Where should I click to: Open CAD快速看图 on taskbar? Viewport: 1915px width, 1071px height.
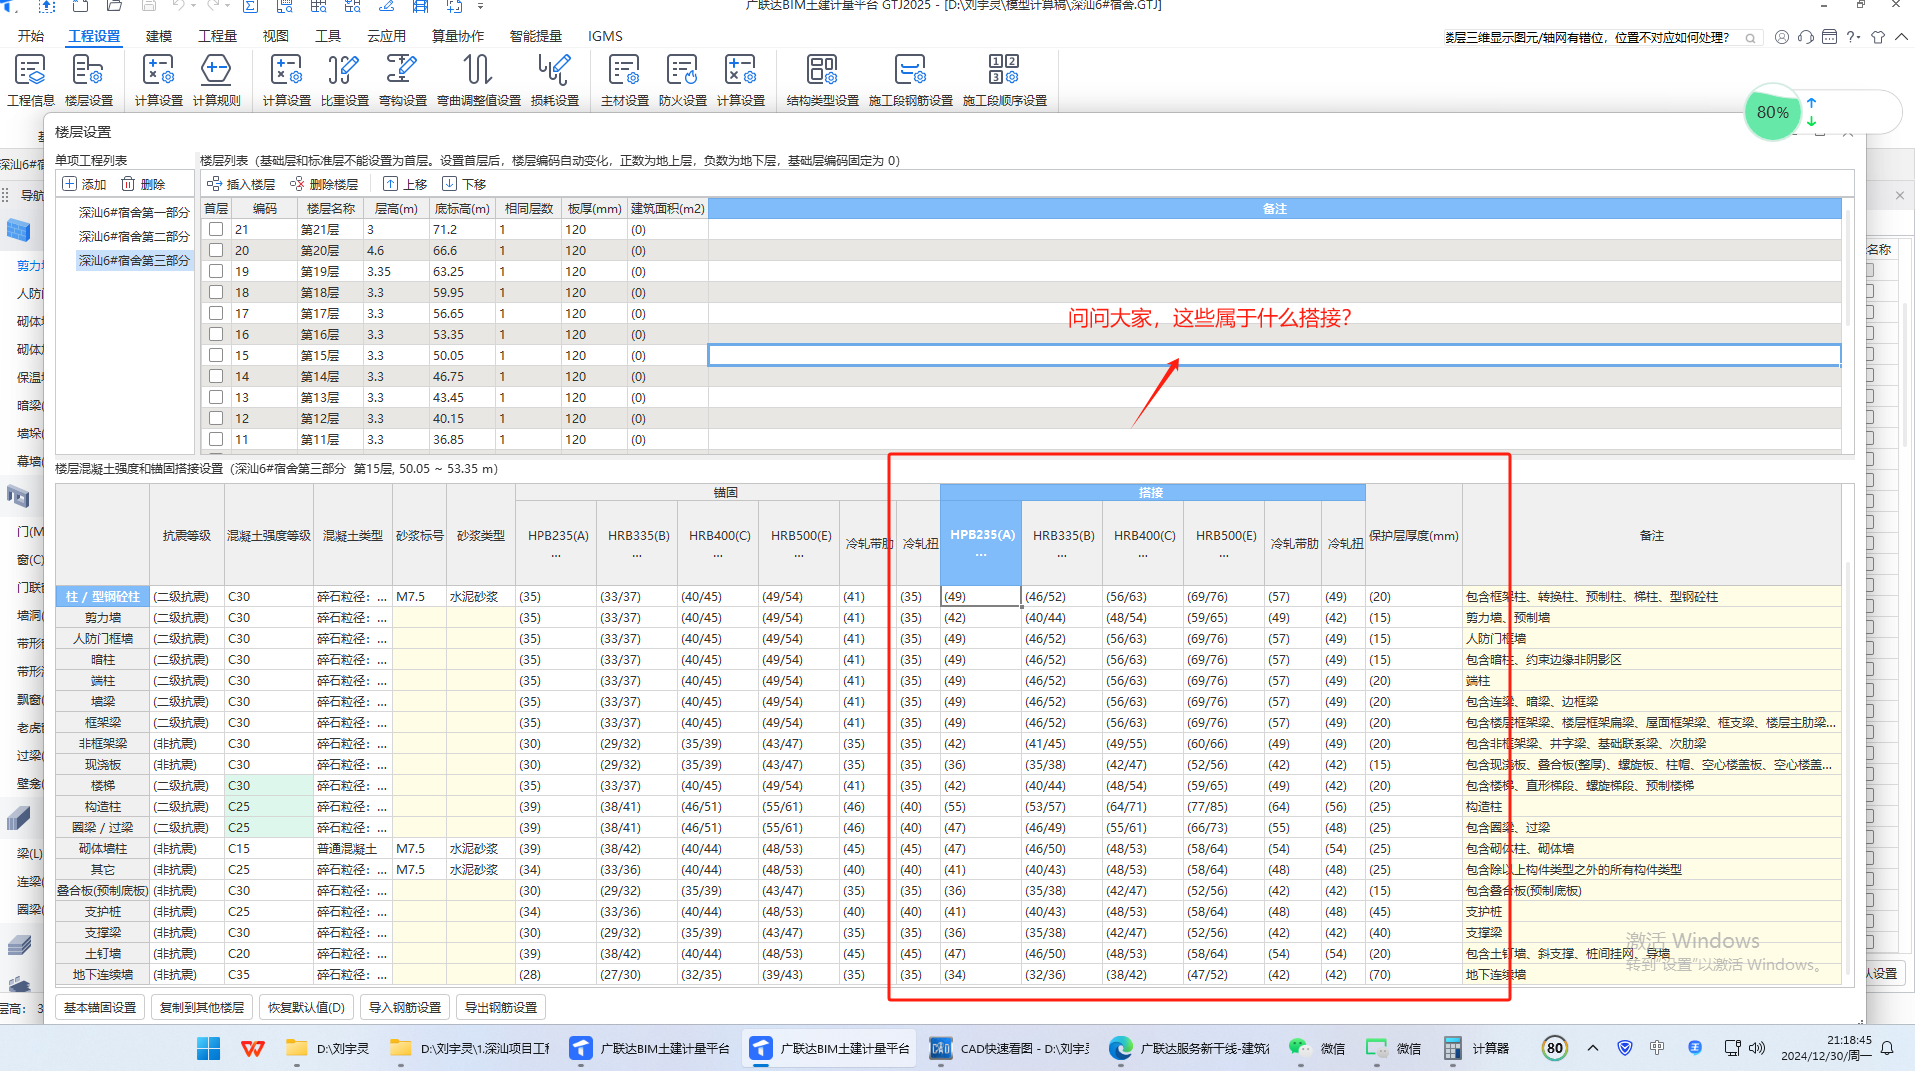click(x=1008, y=1048)
